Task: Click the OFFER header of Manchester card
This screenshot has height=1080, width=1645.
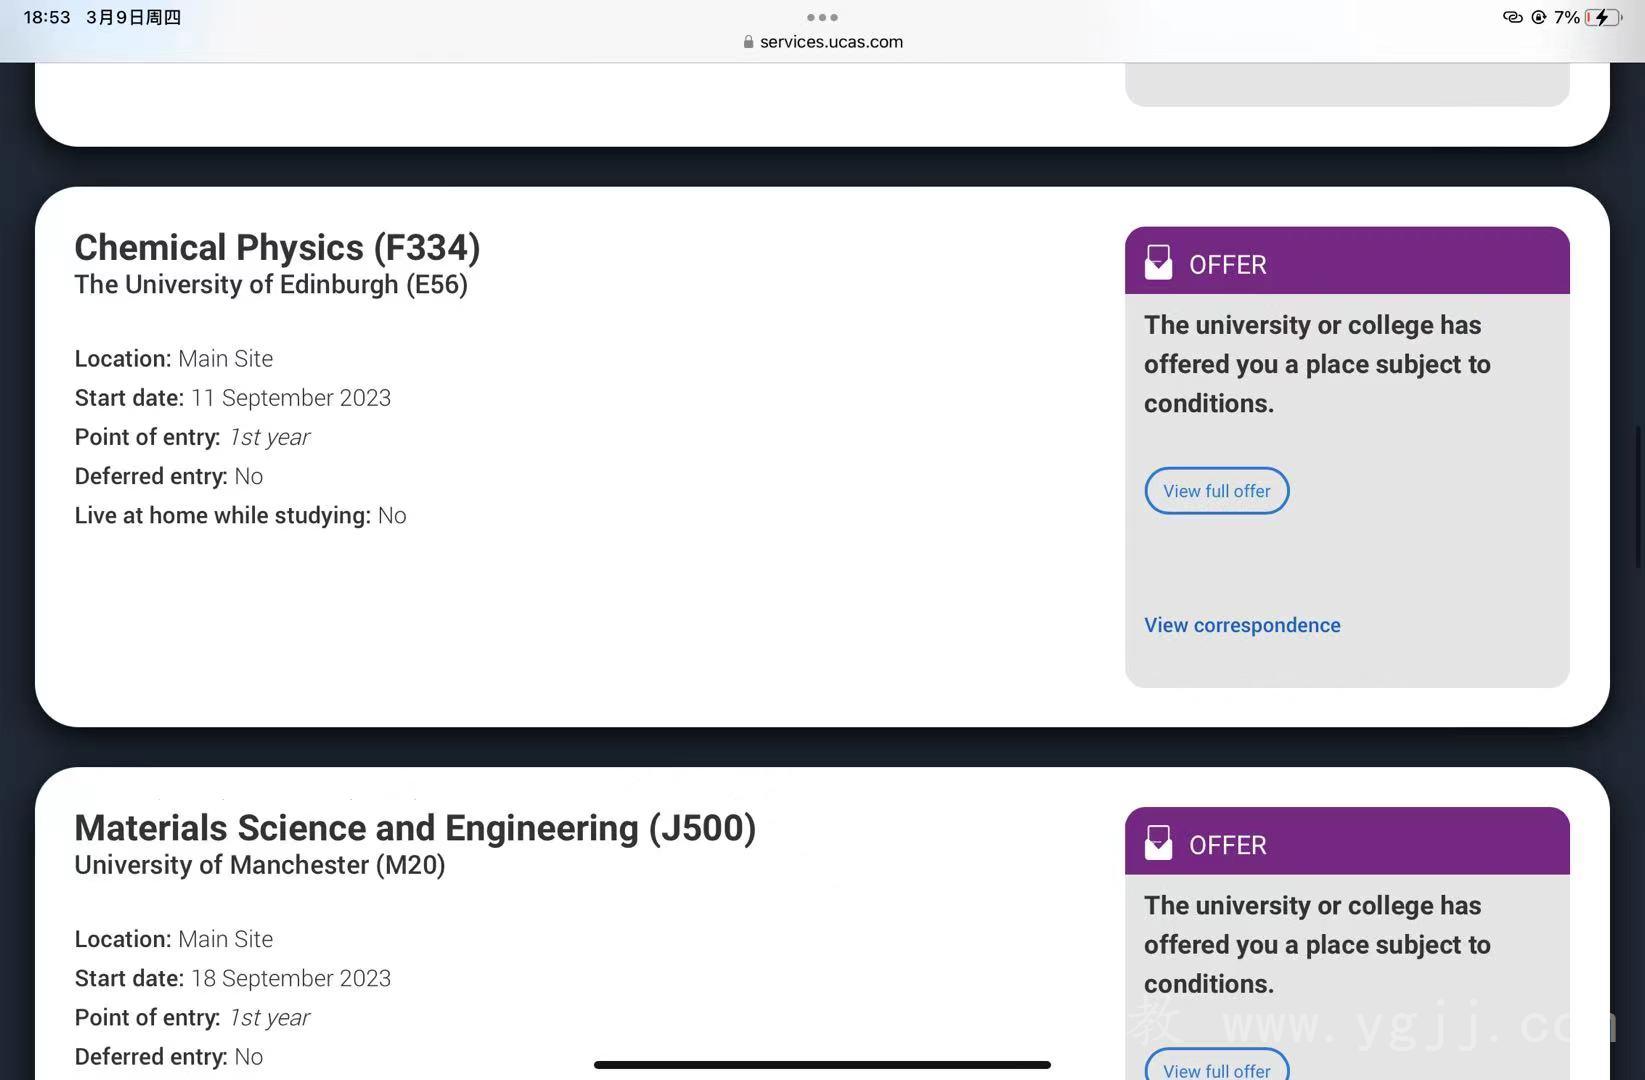Action: 1347,841
